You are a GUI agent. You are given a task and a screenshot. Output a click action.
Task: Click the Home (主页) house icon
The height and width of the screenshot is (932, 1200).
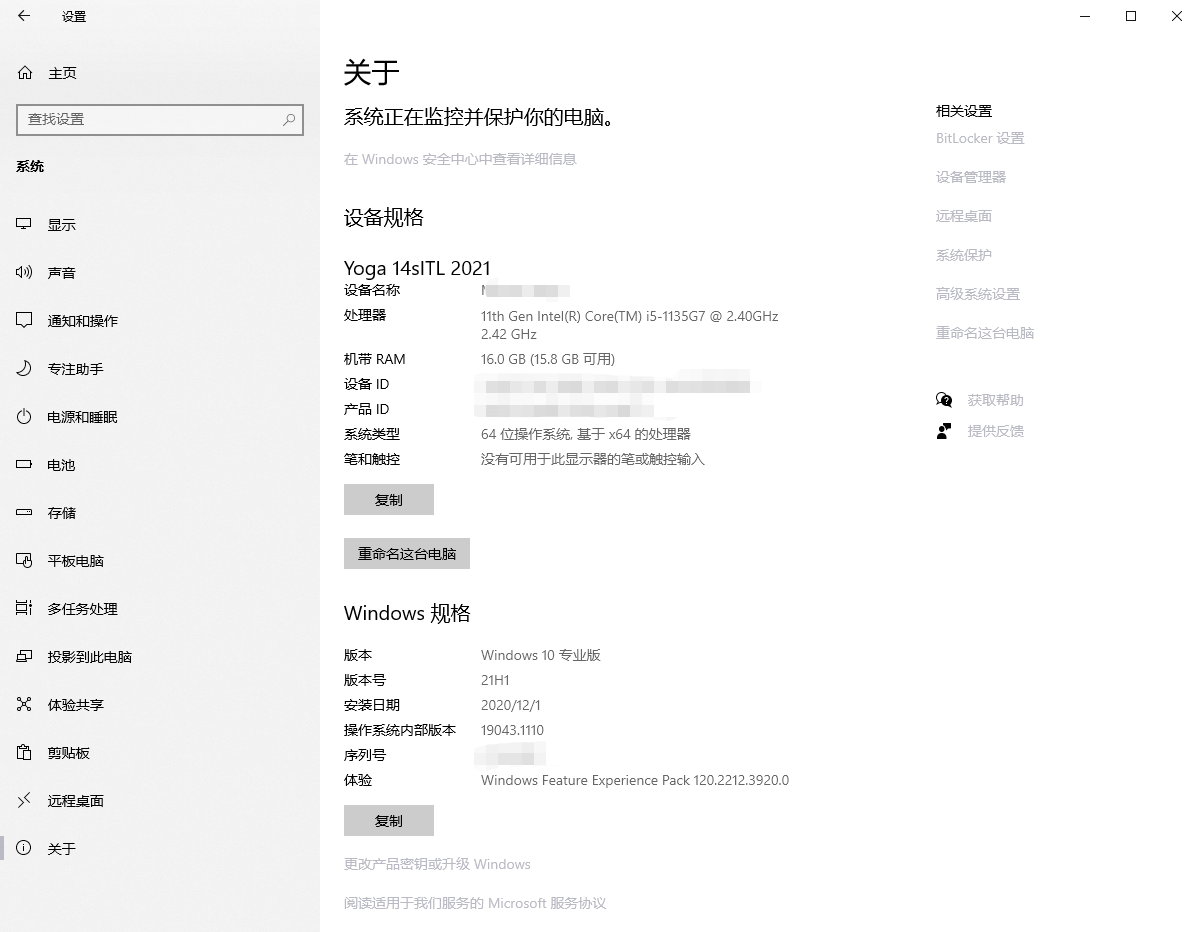click(25, 73)
